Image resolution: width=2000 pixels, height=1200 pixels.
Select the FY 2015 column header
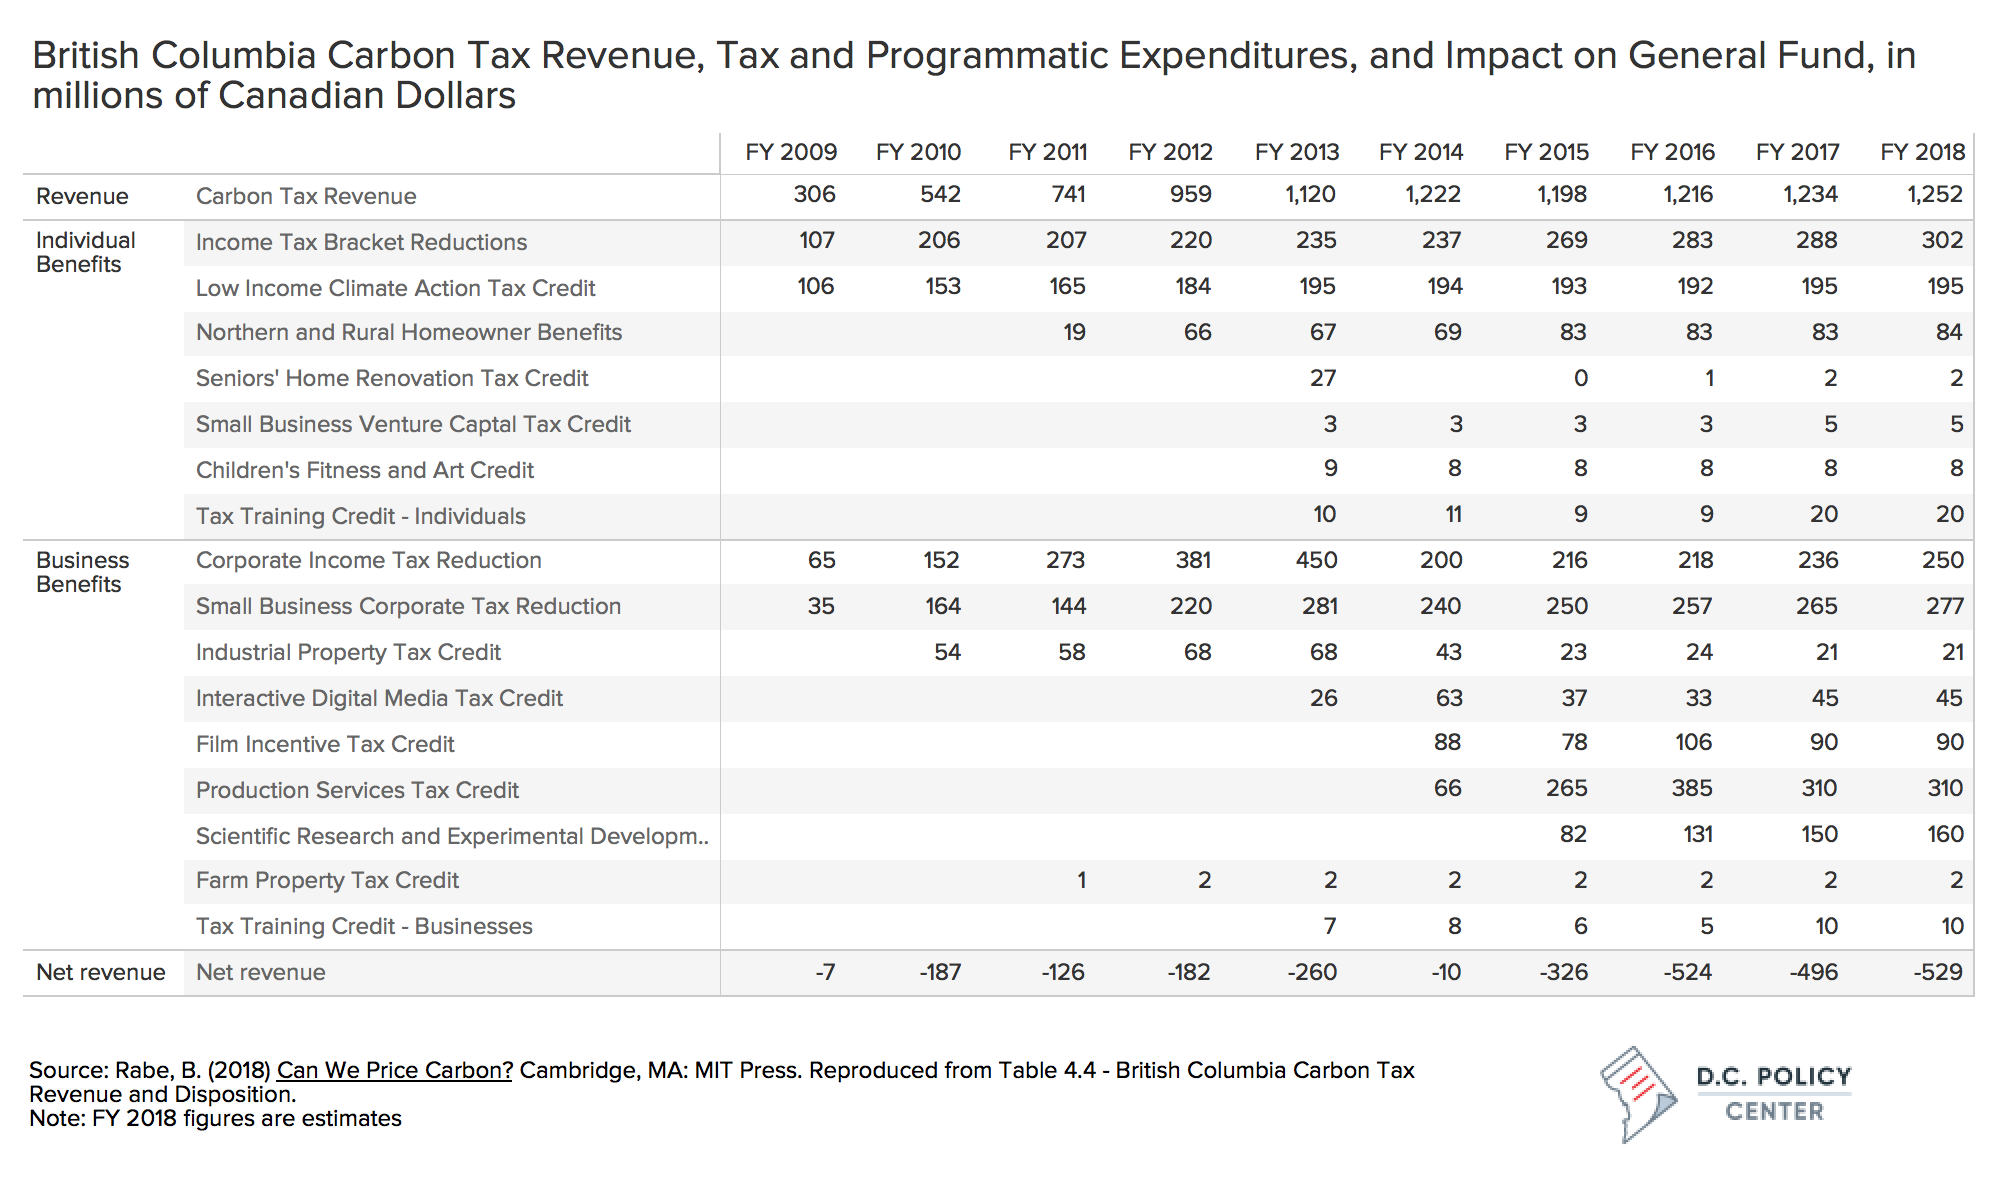[x=1547, y=152]
